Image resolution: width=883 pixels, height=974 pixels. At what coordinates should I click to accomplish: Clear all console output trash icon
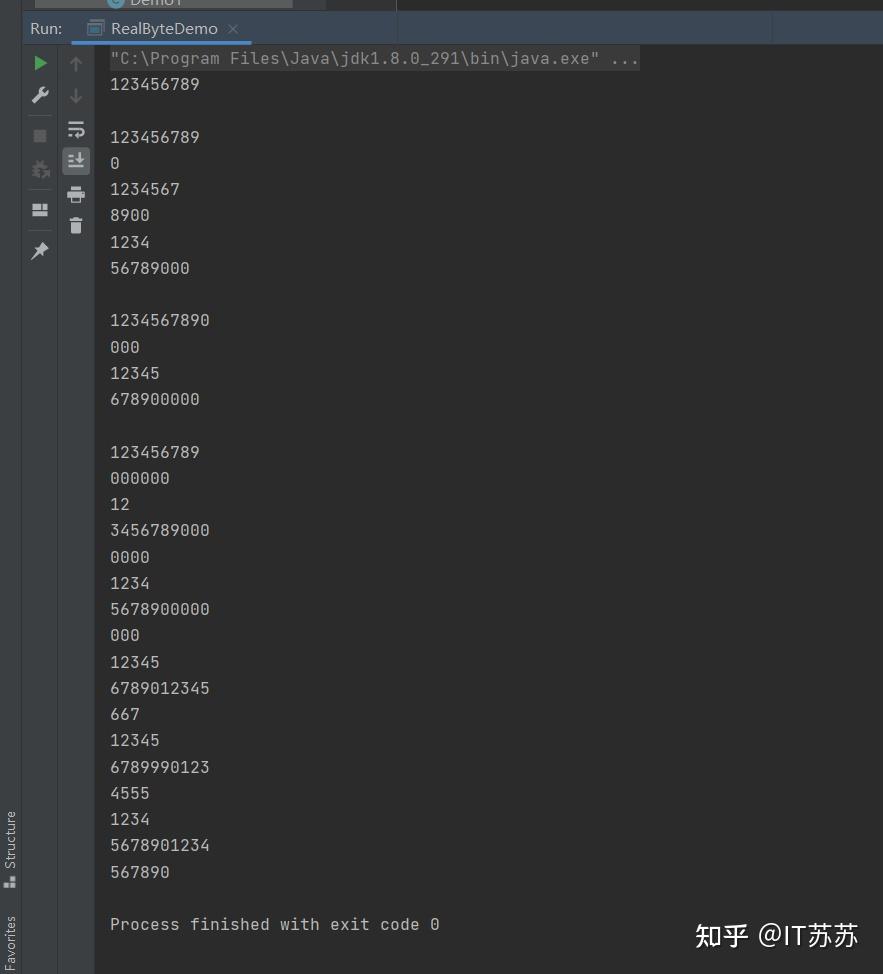coord(76,225)
